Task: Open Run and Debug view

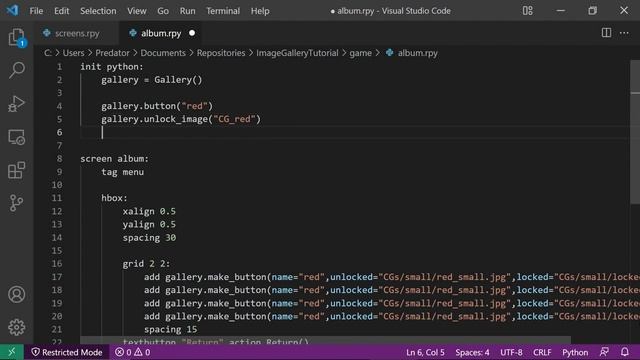Action: (x=16, y=104)
